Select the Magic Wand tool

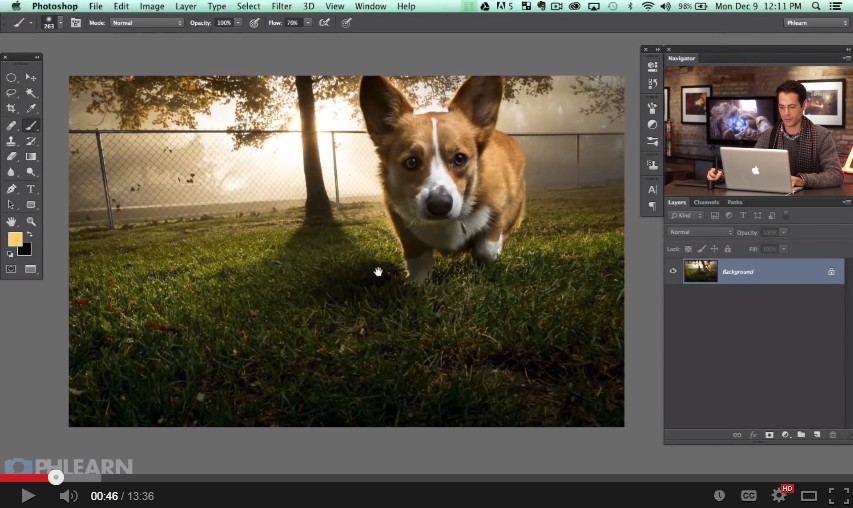[x=30, y=94]
